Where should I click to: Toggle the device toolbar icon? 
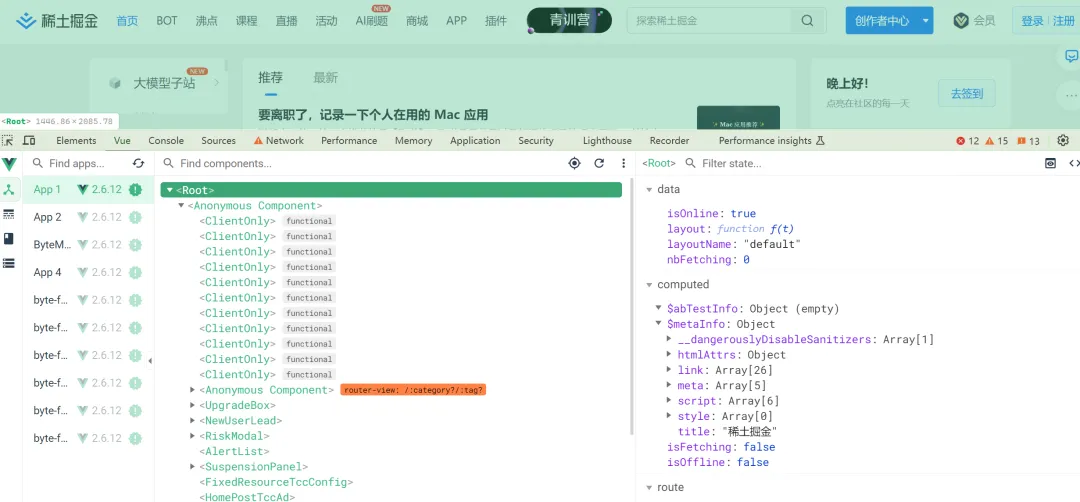29,140
